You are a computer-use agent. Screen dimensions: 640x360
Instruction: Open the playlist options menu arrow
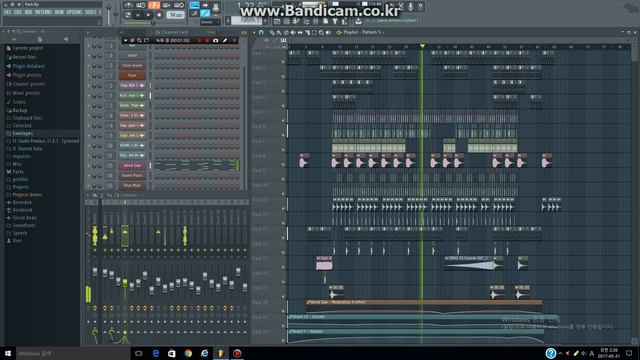pos(254,32)
